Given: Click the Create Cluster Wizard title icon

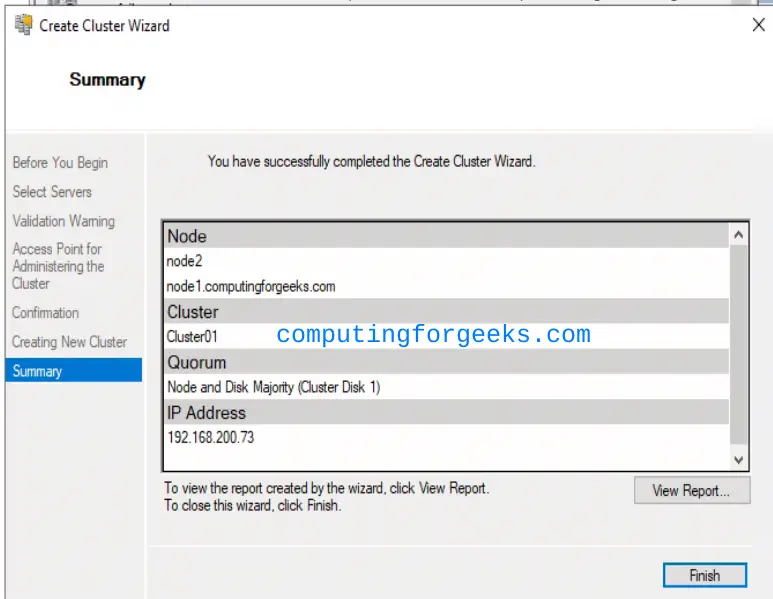Looking at the screenshot, I should 23,25.
